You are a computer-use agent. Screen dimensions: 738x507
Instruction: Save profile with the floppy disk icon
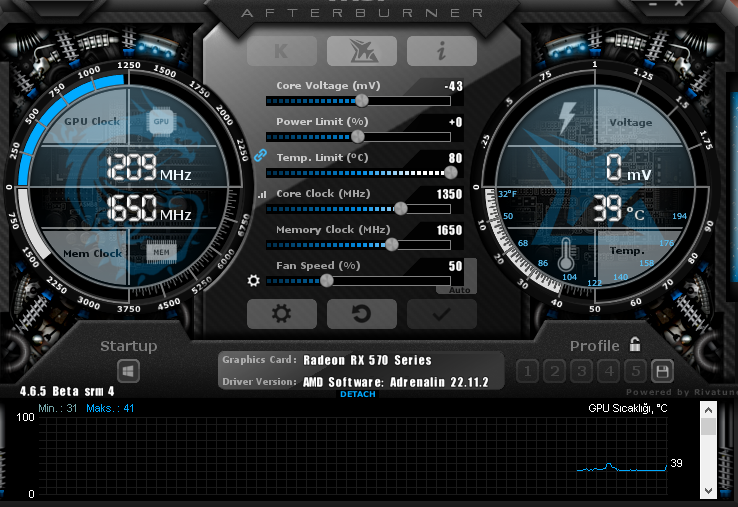pos(662,371)
